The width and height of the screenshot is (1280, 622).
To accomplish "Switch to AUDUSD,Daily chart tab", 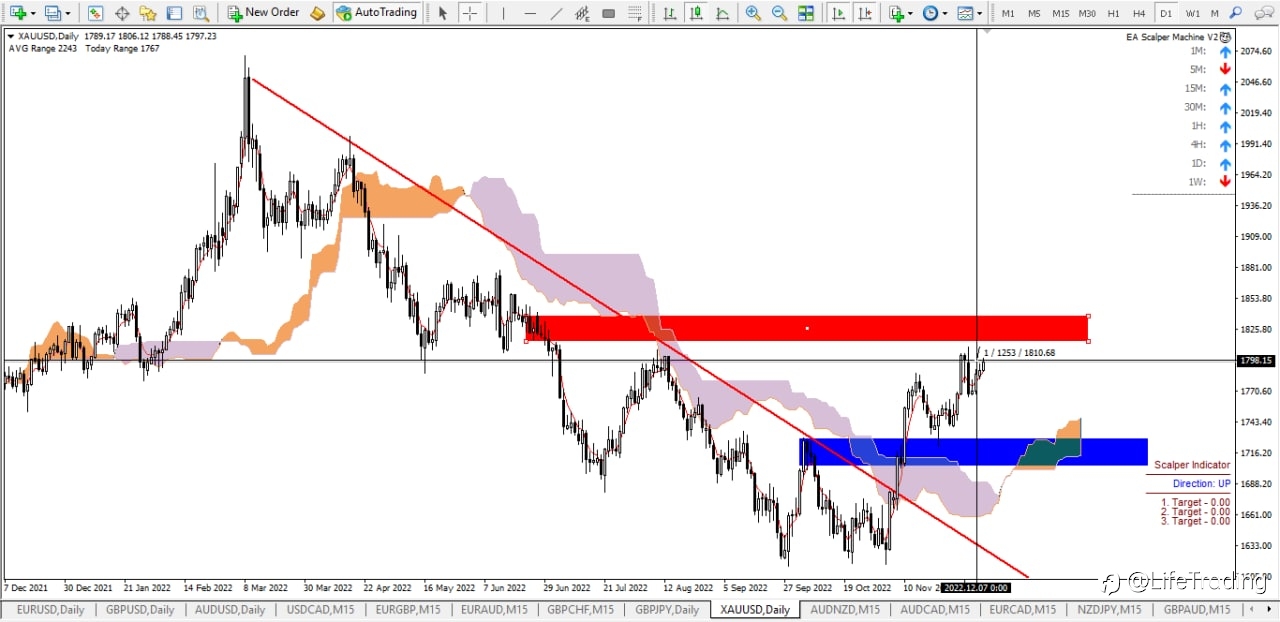I will pyautogui.click(x=230, y=609).
